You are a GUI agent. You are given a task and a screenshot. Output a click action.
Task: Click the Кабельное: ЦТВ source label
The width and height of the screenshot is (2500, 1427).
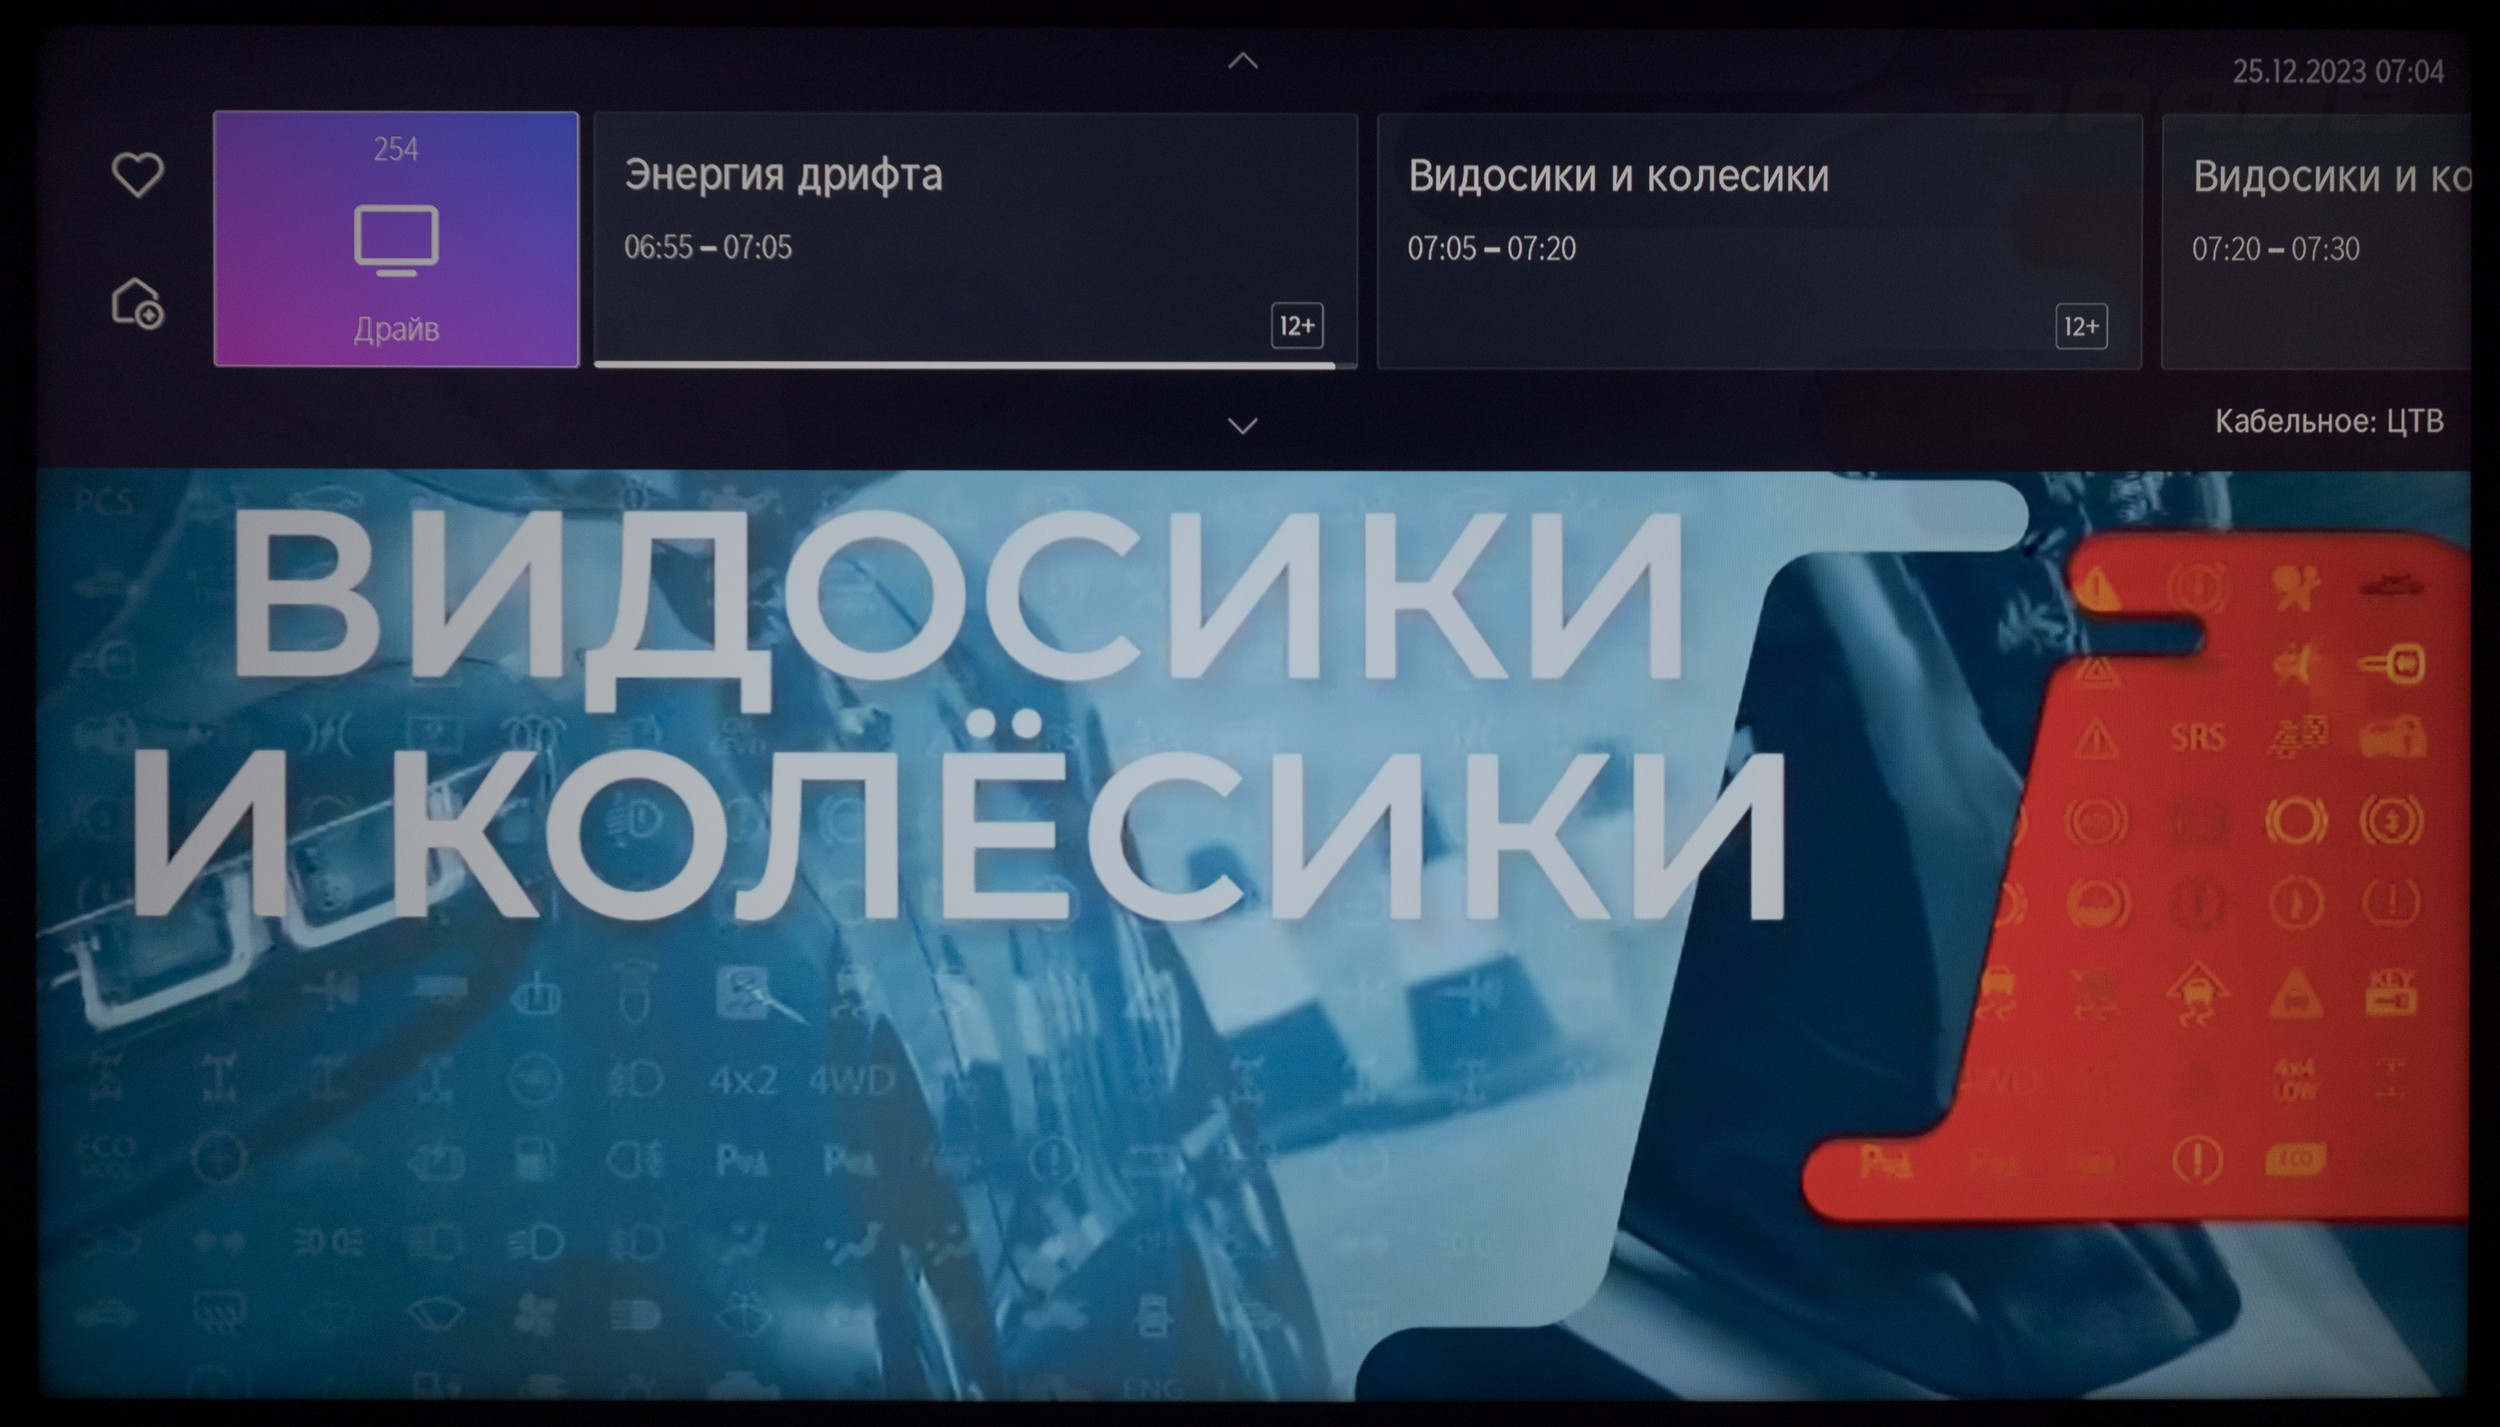pyautogui.click(x=2328, y=421)
